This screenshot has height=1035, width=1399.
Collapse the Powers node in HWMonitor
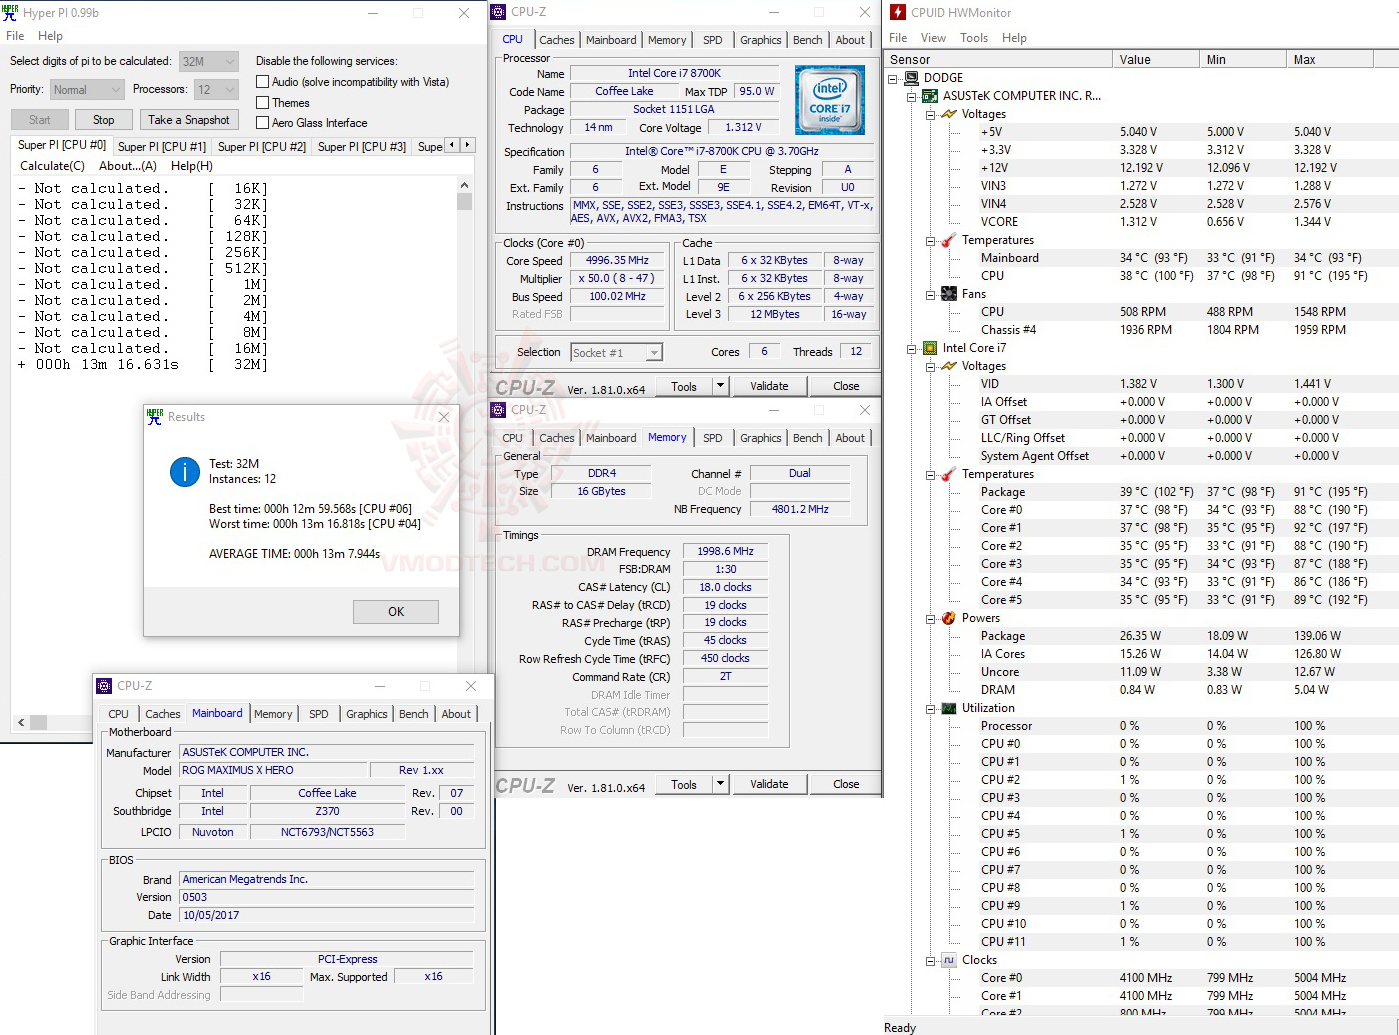point(931,618)
